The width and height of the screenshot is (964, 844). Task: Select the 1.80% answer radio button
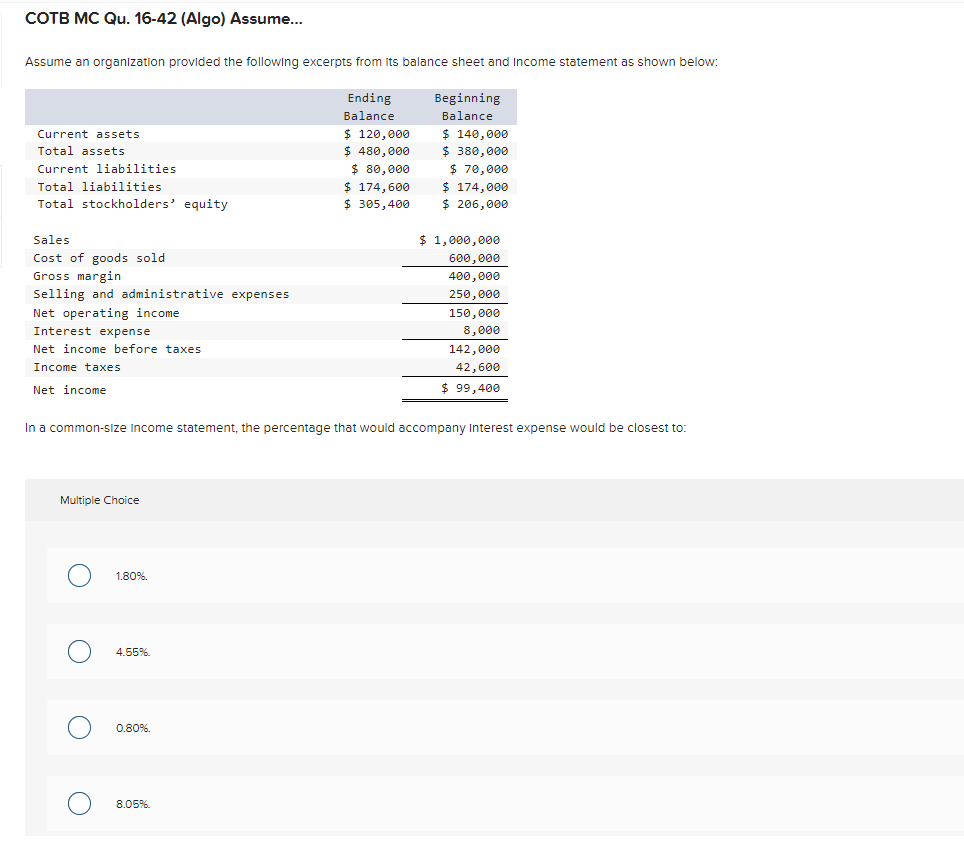point(79,575)
